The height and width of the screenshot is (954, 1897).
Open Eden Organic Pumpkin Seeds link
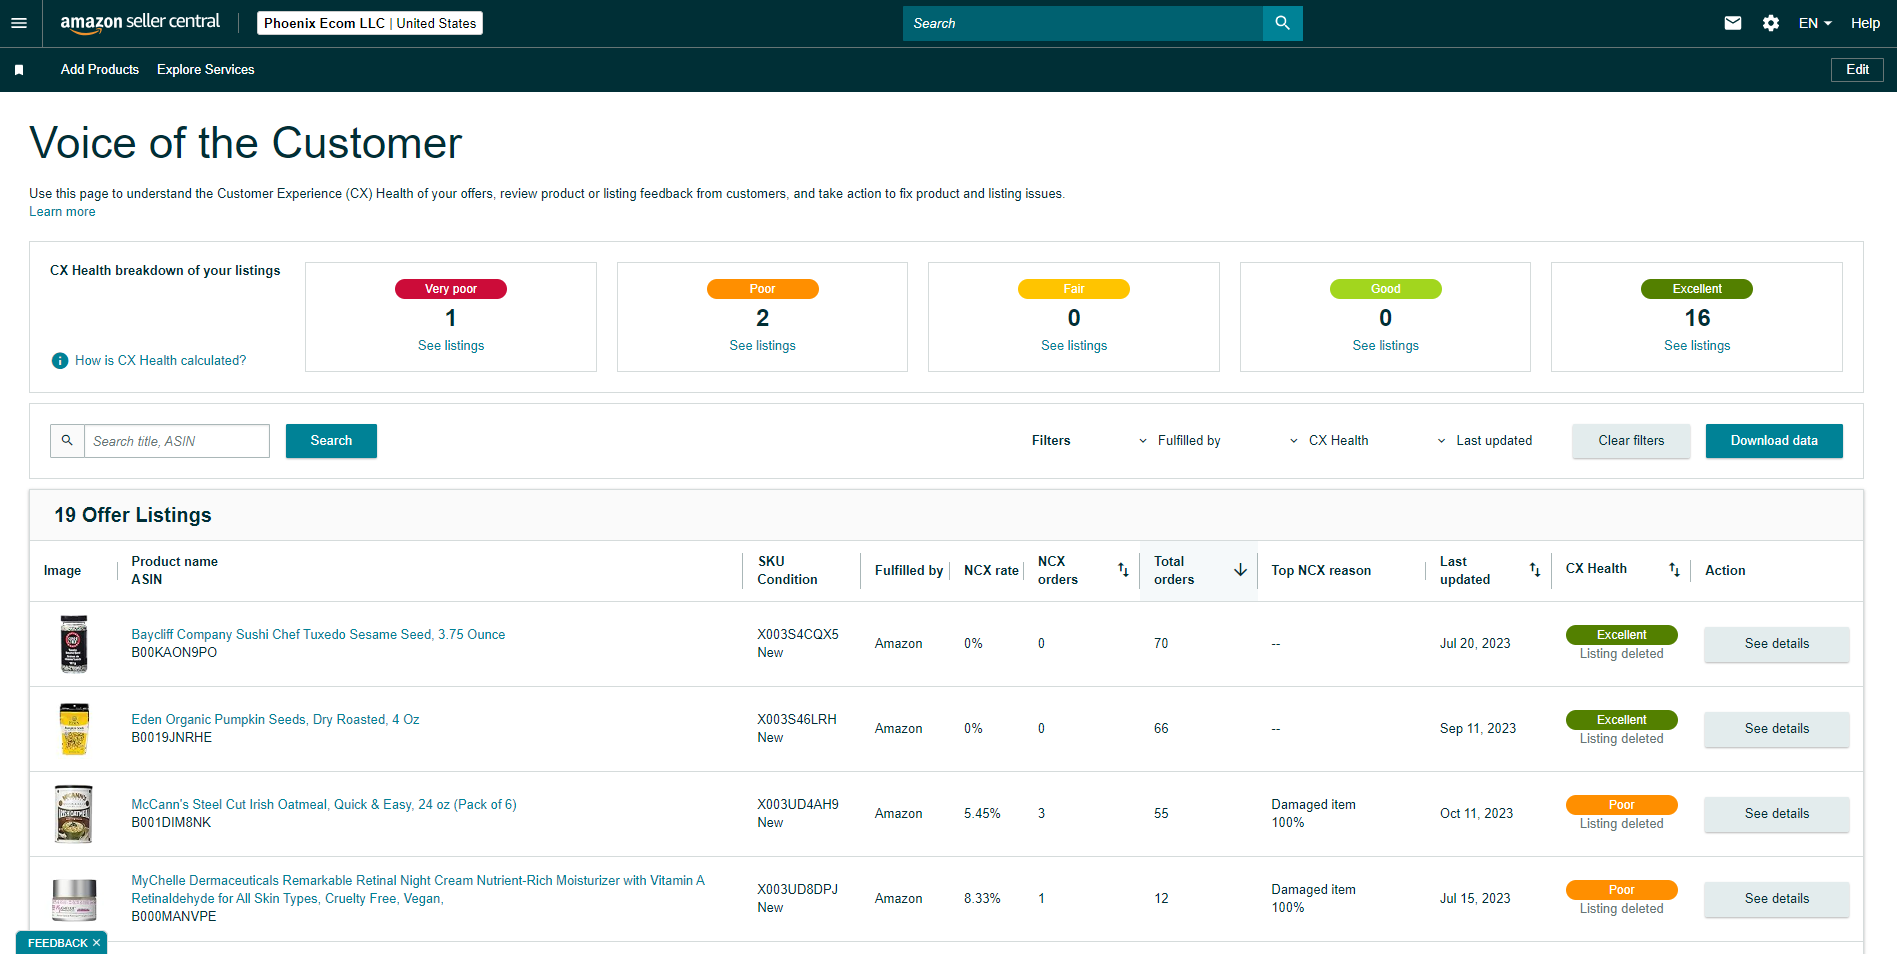click(275, 720)
